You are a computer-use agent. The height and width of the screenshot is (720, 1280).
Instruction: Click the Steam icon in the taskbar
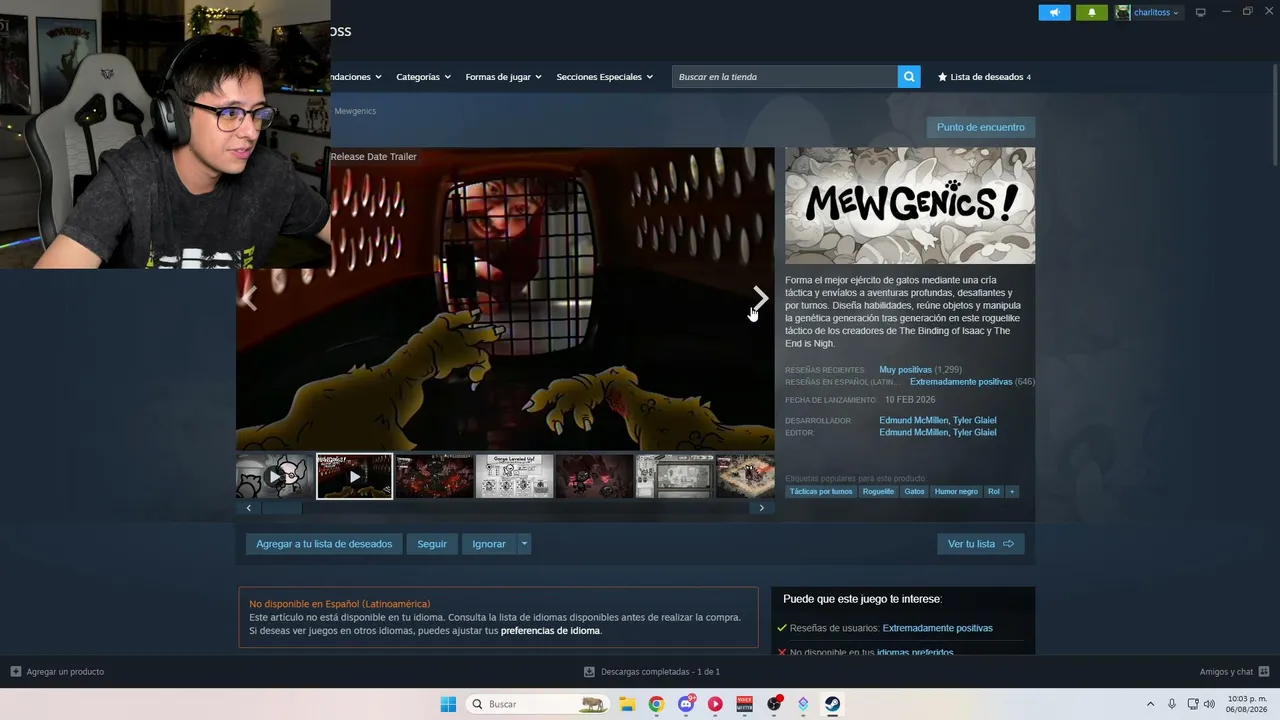point(832,704)
